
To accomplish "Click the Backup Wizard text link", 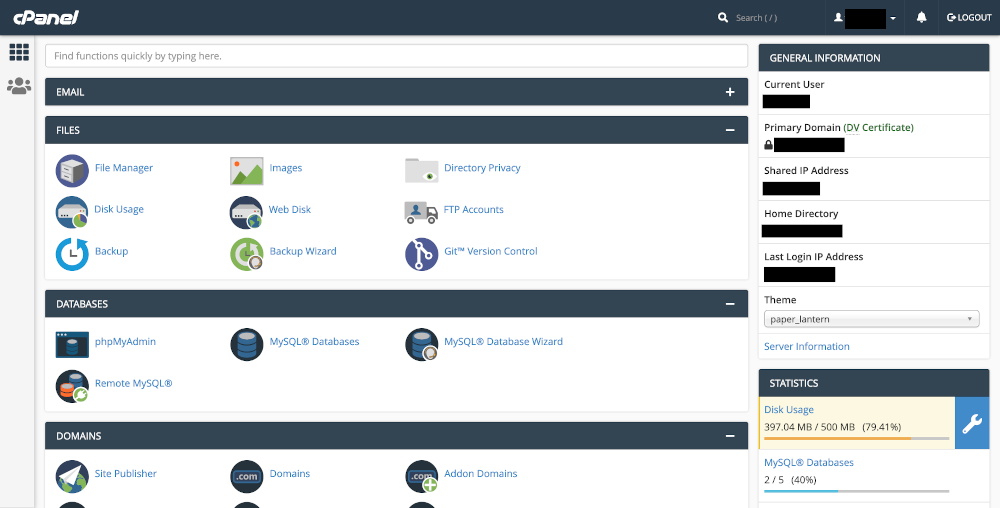I will [303, 251].
